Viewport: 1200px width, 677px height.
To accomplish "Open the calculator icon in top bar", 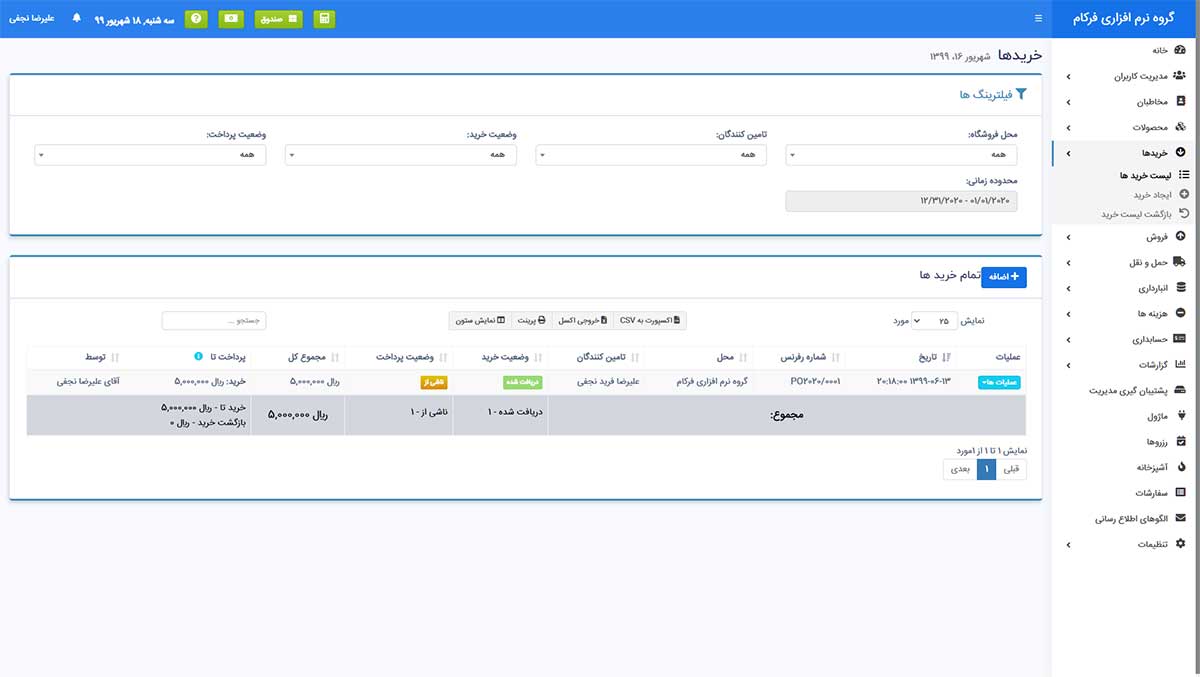I will pyautogui.click(x=324, y=19).
